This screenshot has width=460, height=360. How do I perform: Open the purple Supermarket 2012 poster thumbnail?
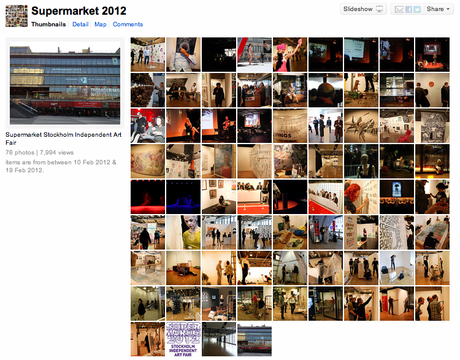(183, 339)
